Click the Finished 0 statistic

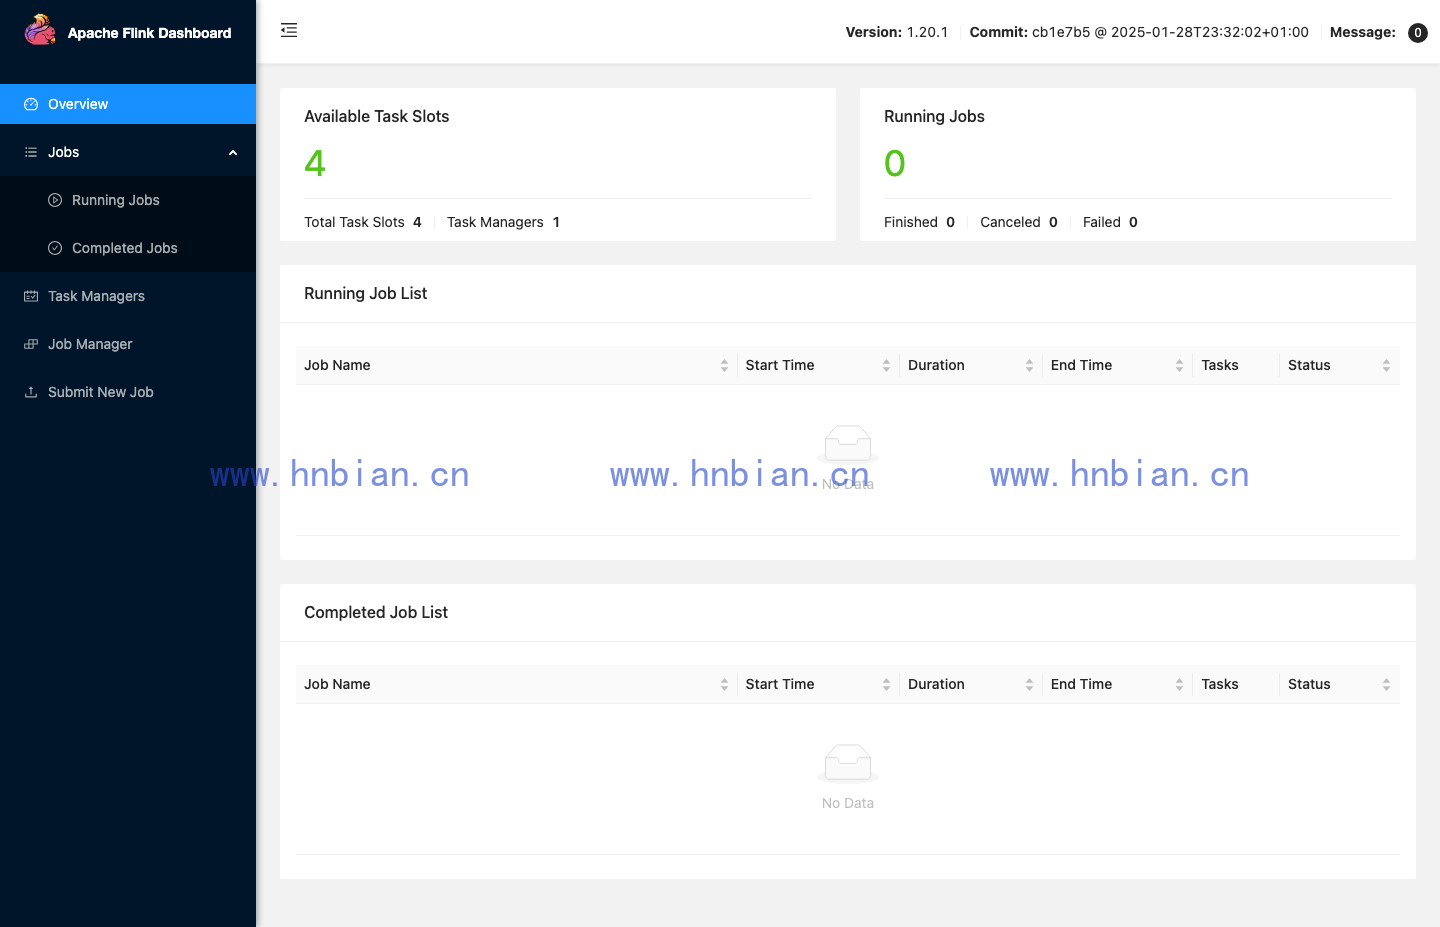[x=919, y=222]
